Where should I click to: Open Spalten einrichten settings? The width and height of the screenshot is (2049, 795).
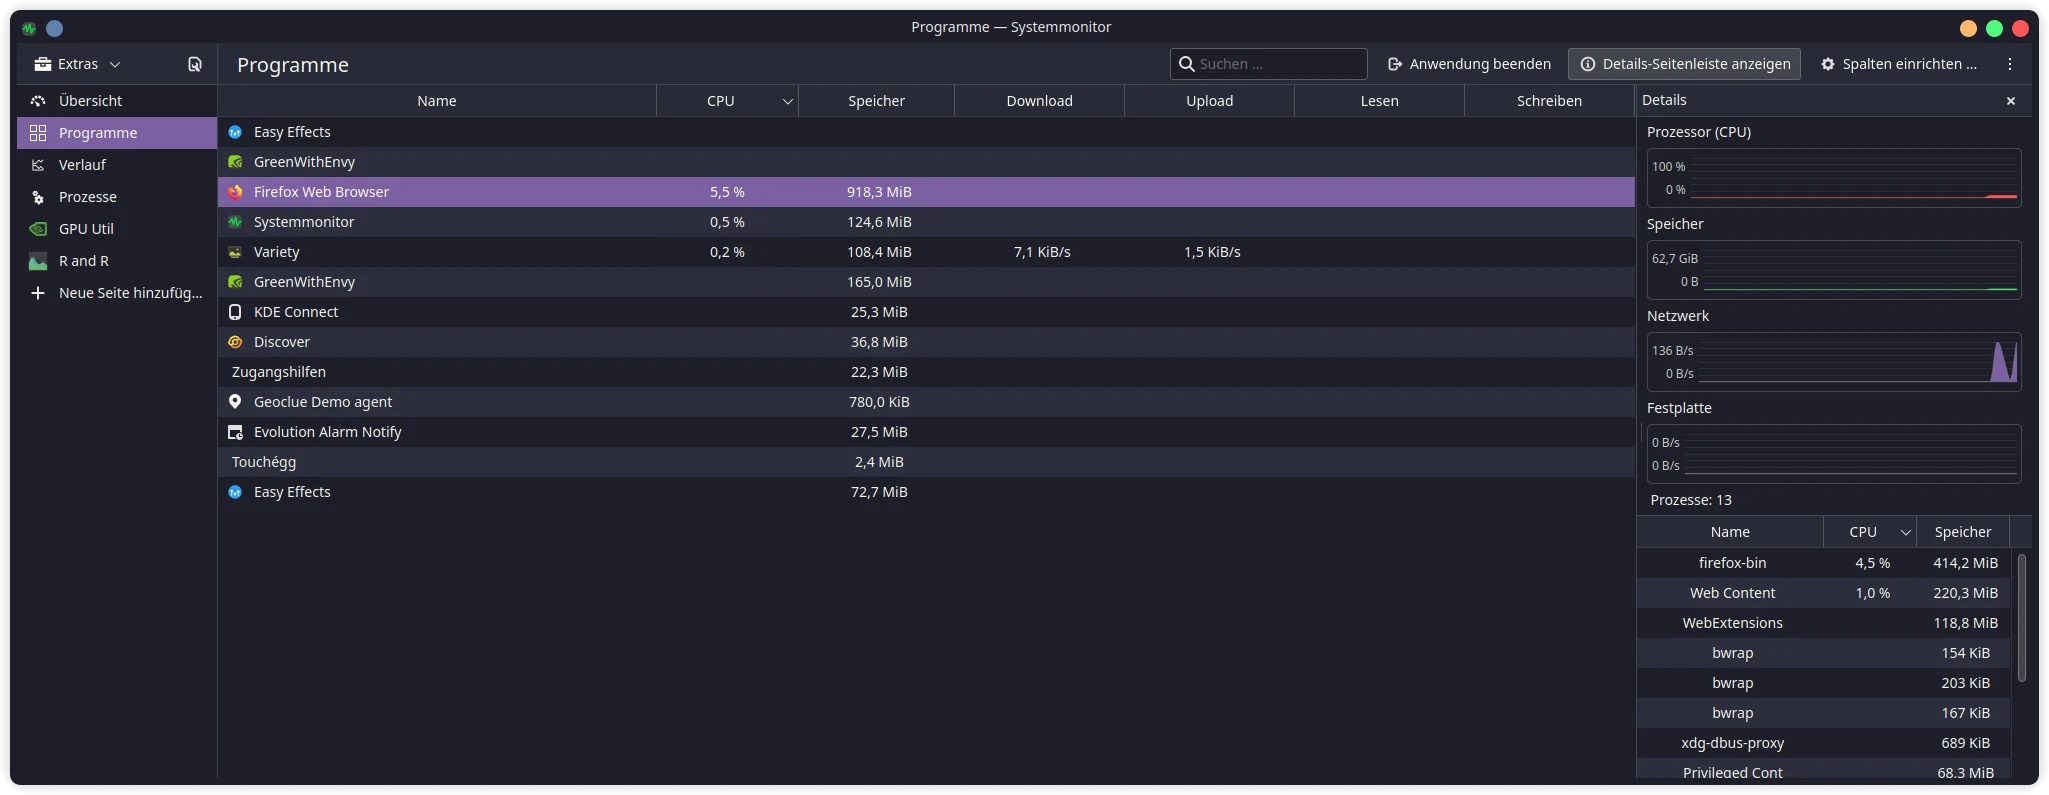click(1899, 64)
